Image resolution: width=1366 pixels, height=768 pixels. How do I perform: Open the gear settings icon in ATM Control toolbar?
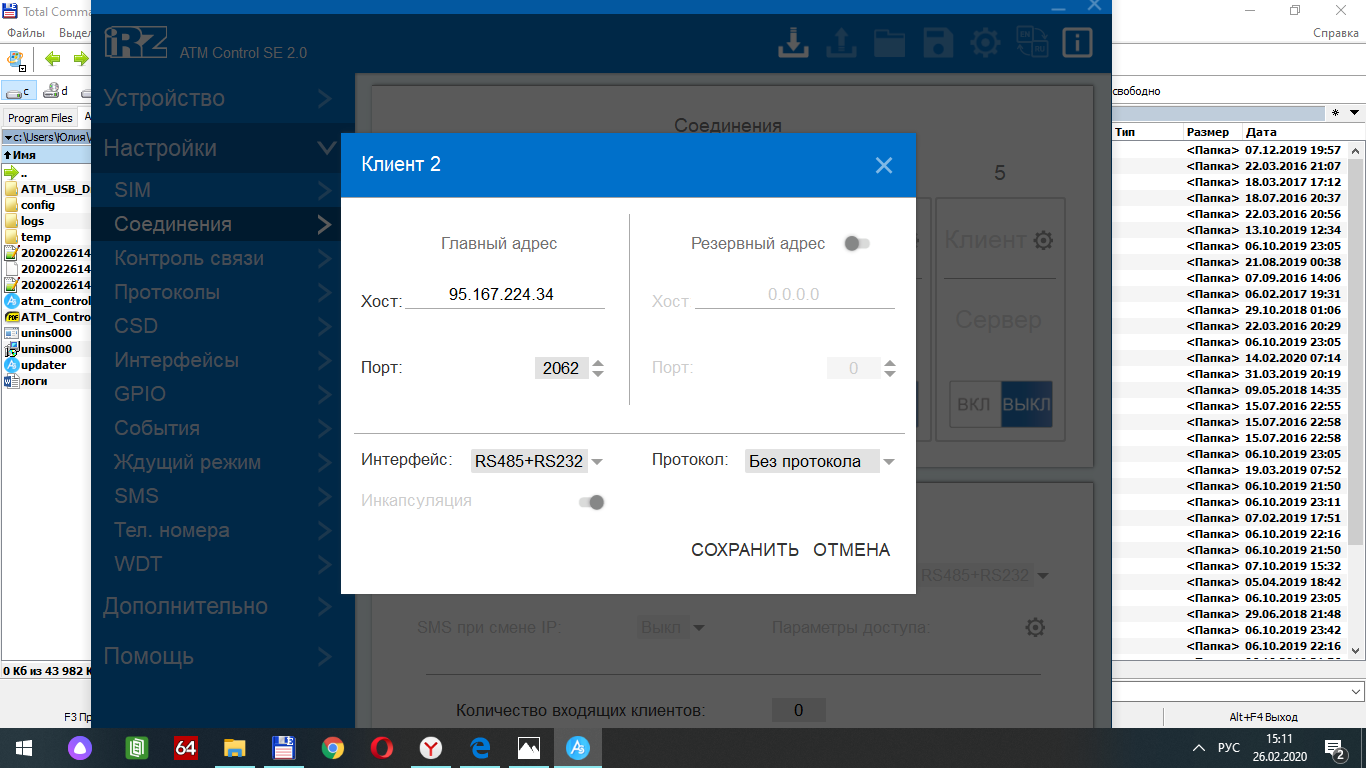[986, 42]
